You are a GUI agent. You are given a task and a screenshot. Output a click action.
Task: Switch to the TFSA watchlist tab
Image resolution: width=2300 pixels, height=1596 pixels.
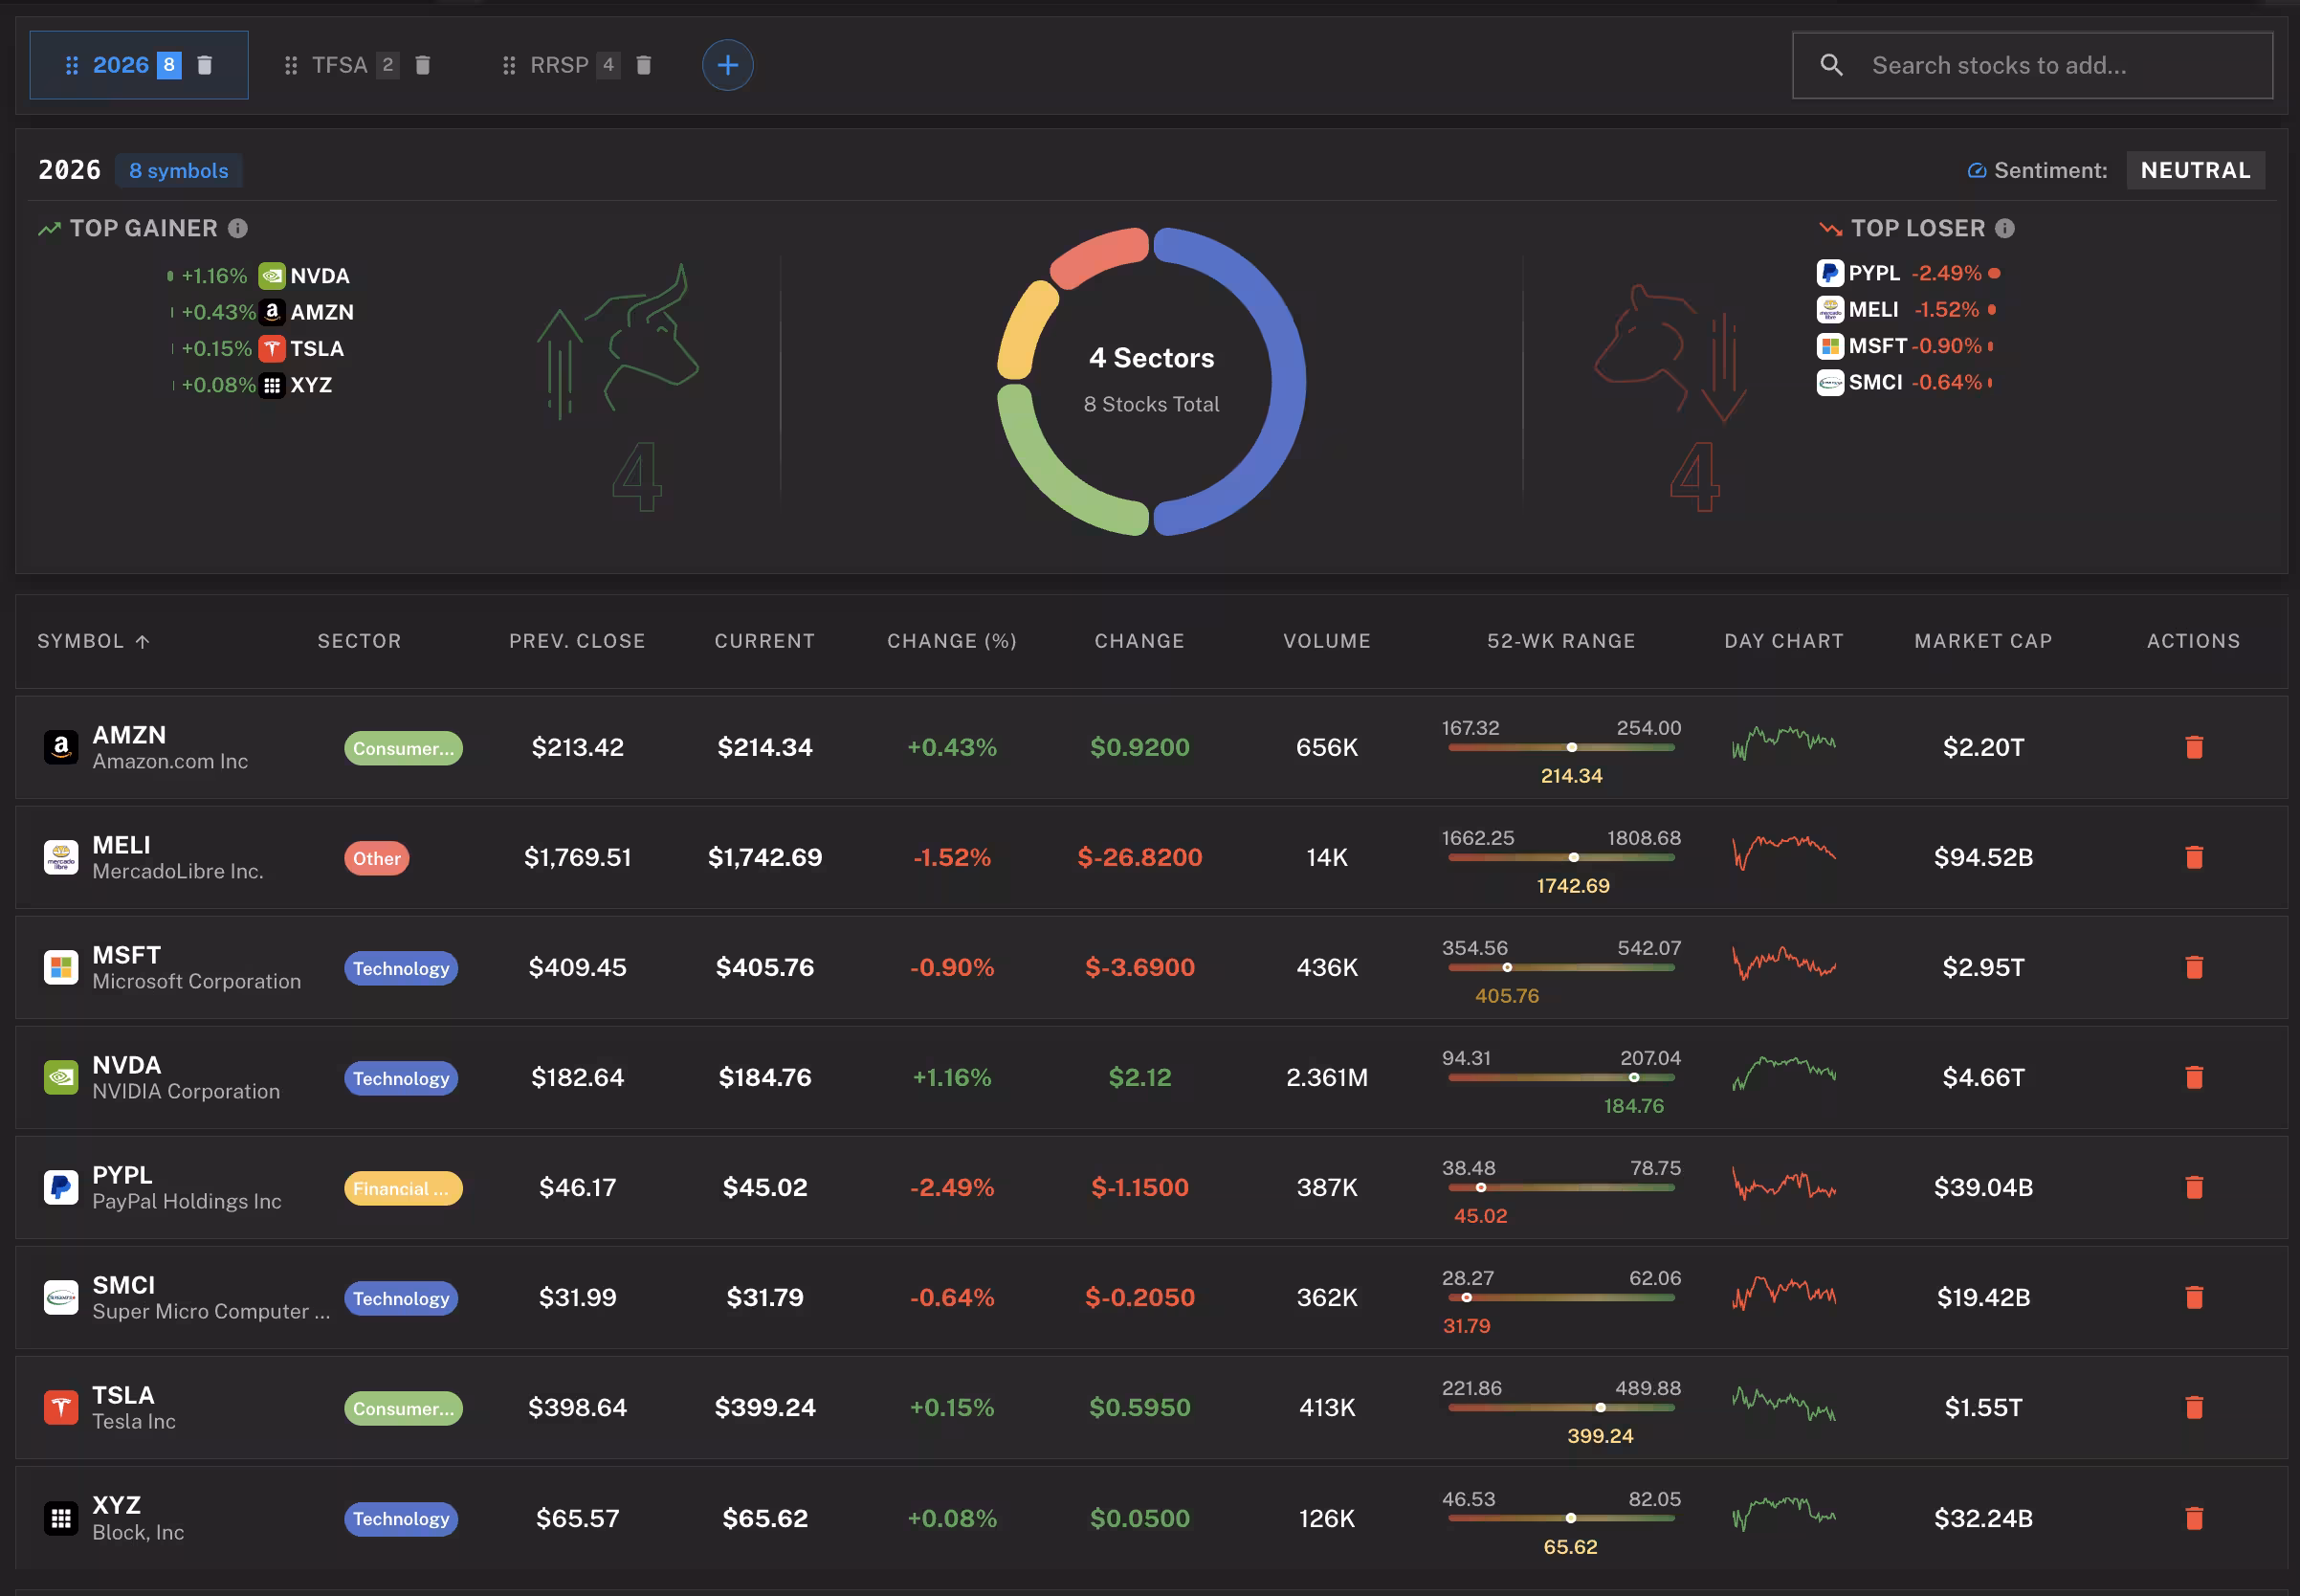point(342,64)
